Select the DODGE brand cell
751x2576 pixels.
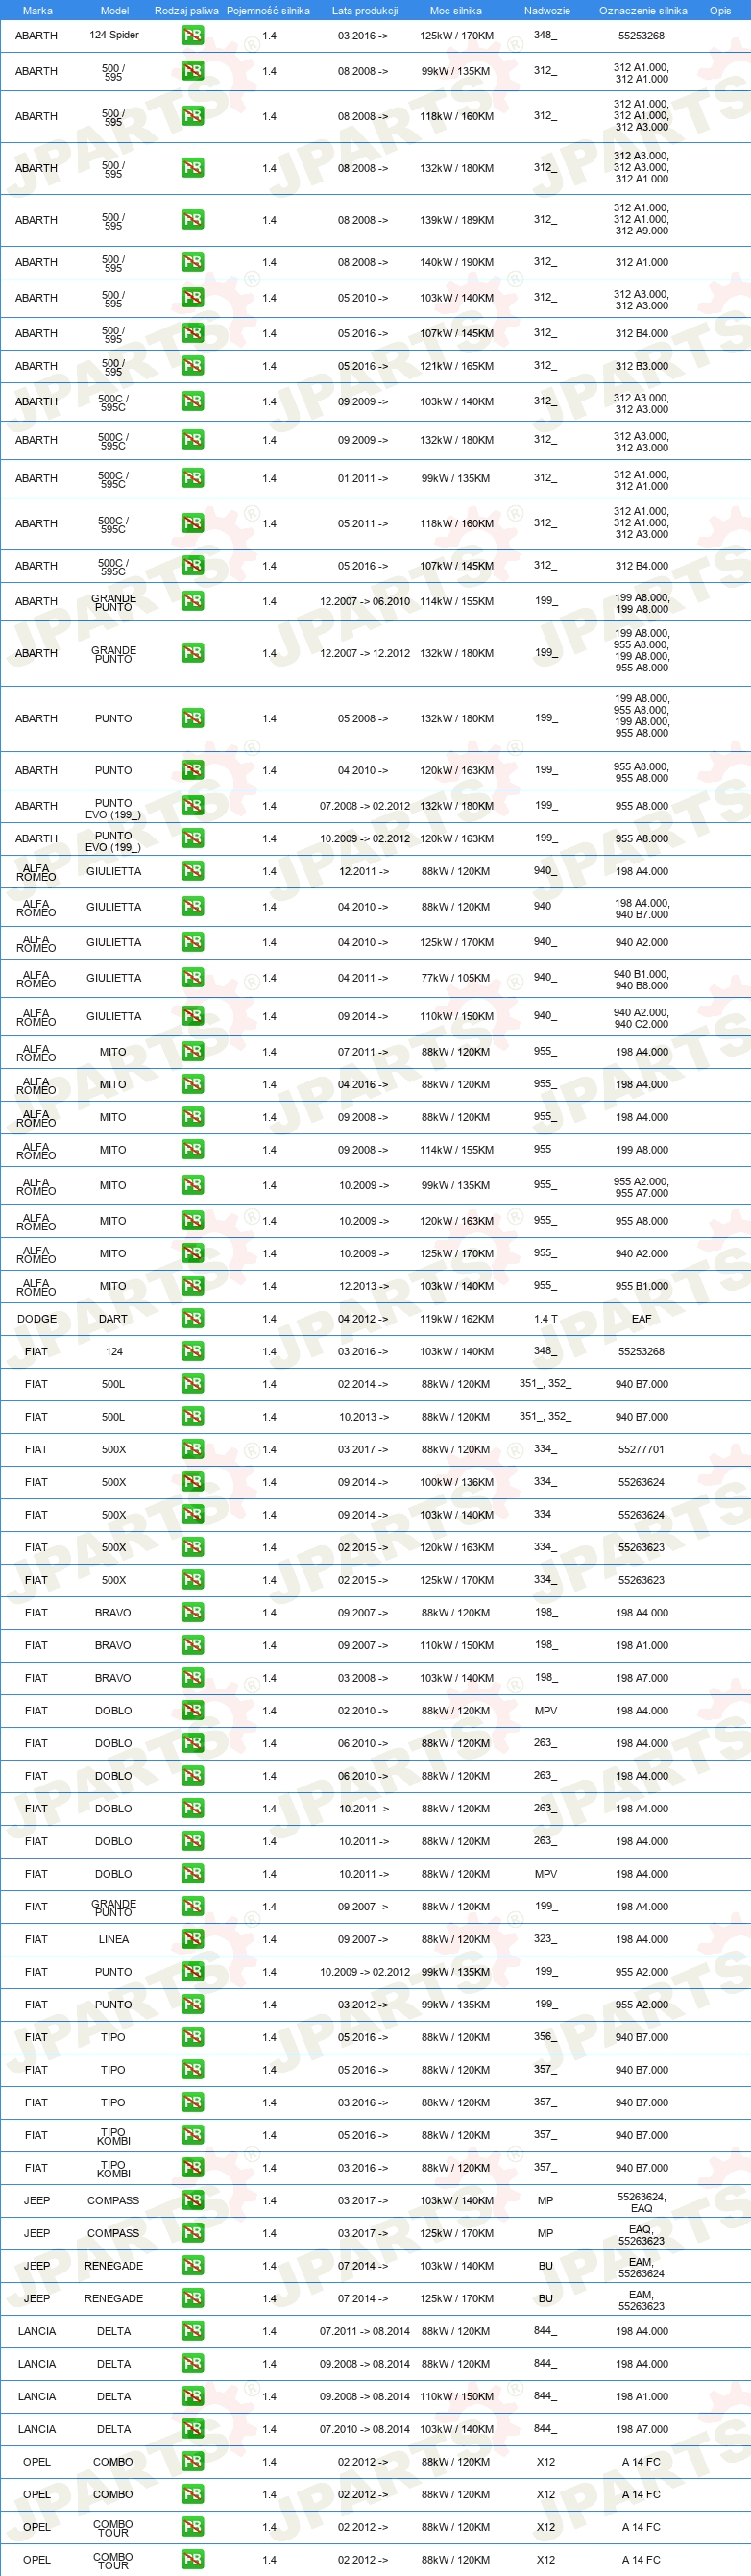point(37,1318)
